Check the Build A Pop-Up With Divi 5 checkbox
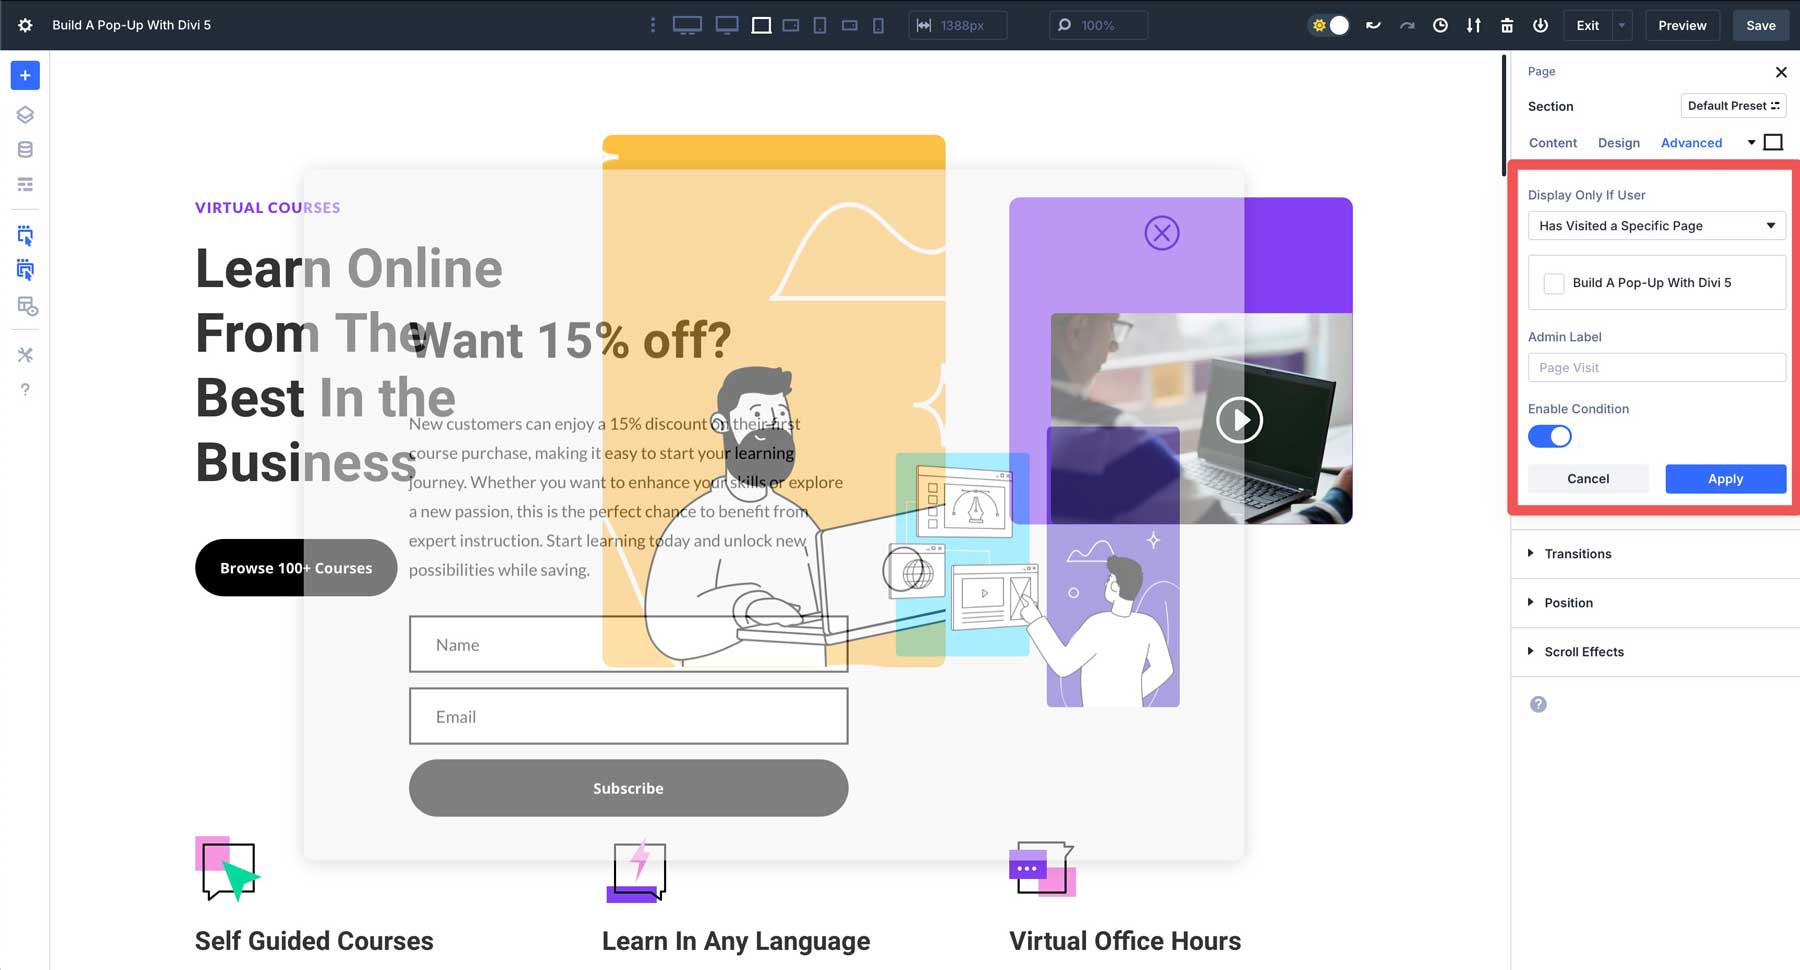The height and width of the screenshot is (970, 1800). click(x=1554, y=283)
